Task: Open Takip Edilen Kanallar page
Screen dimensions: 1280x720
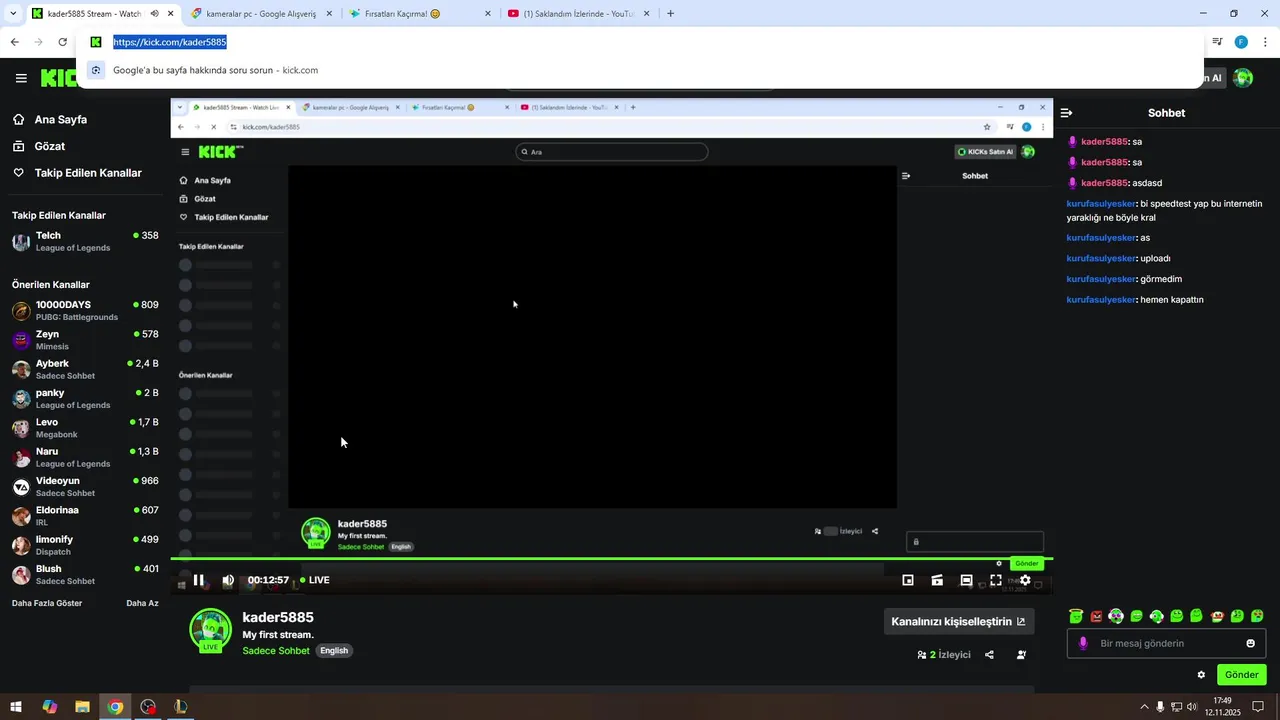Action: coord(88,173)
